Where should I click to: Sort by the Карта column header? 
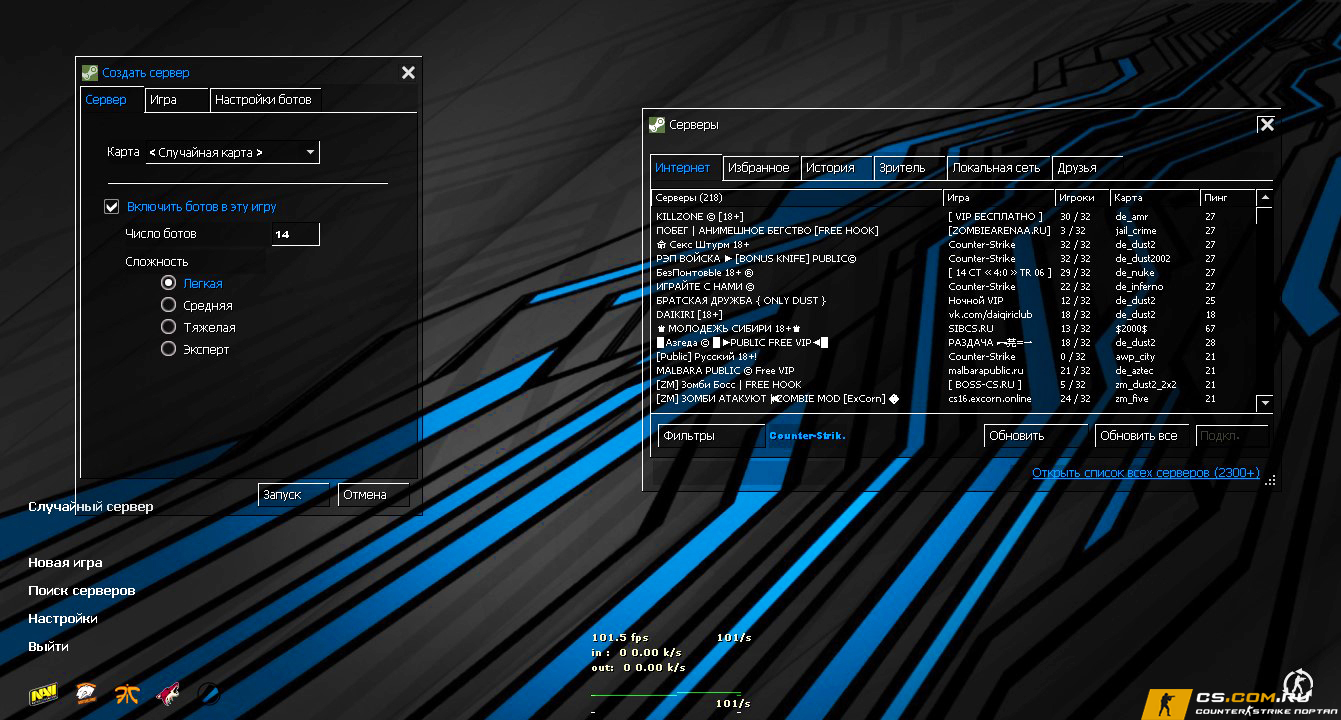tap(1156, 198)
